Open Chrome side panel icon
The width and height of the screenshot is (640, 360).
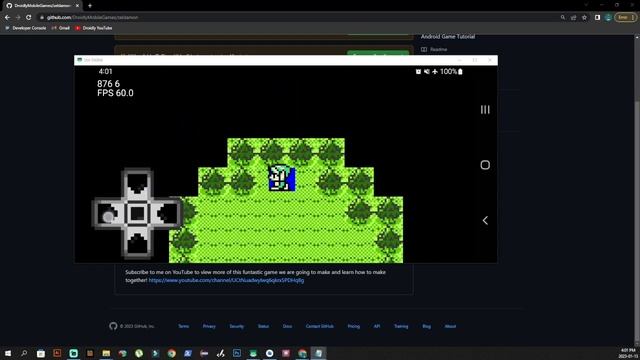click(597, 18)
